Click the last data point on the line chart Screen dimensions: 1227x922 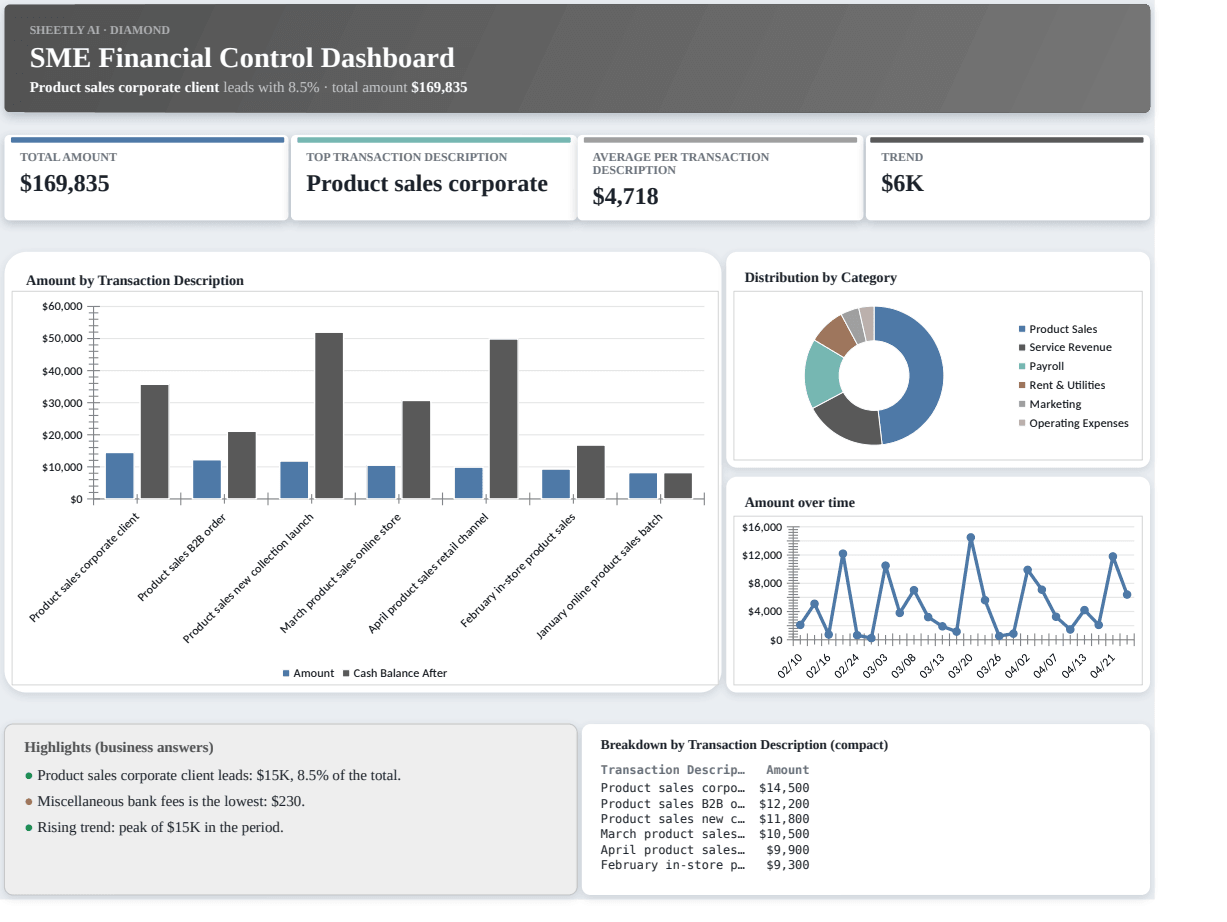1127,595
